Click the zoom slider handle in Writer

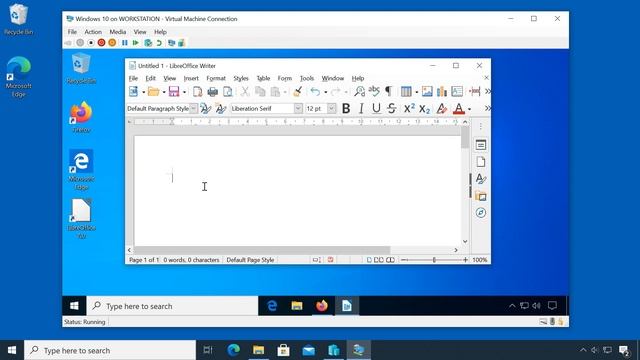click(434, 260)
